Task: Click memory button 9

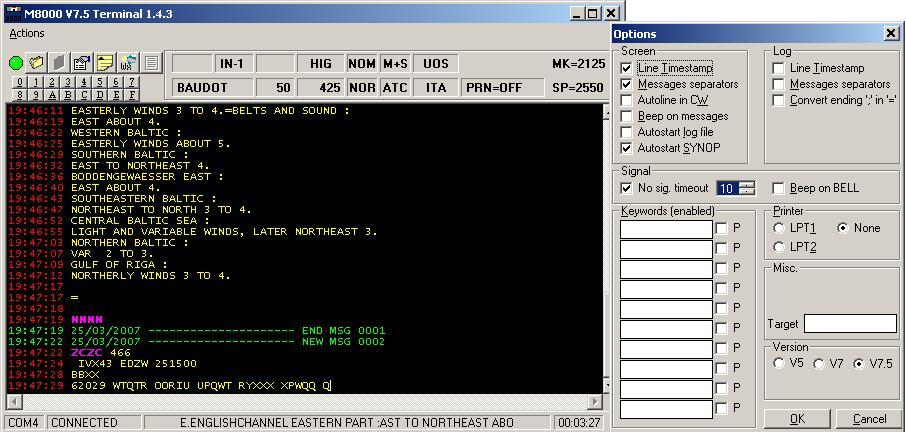Action: (x=36, y=95)
